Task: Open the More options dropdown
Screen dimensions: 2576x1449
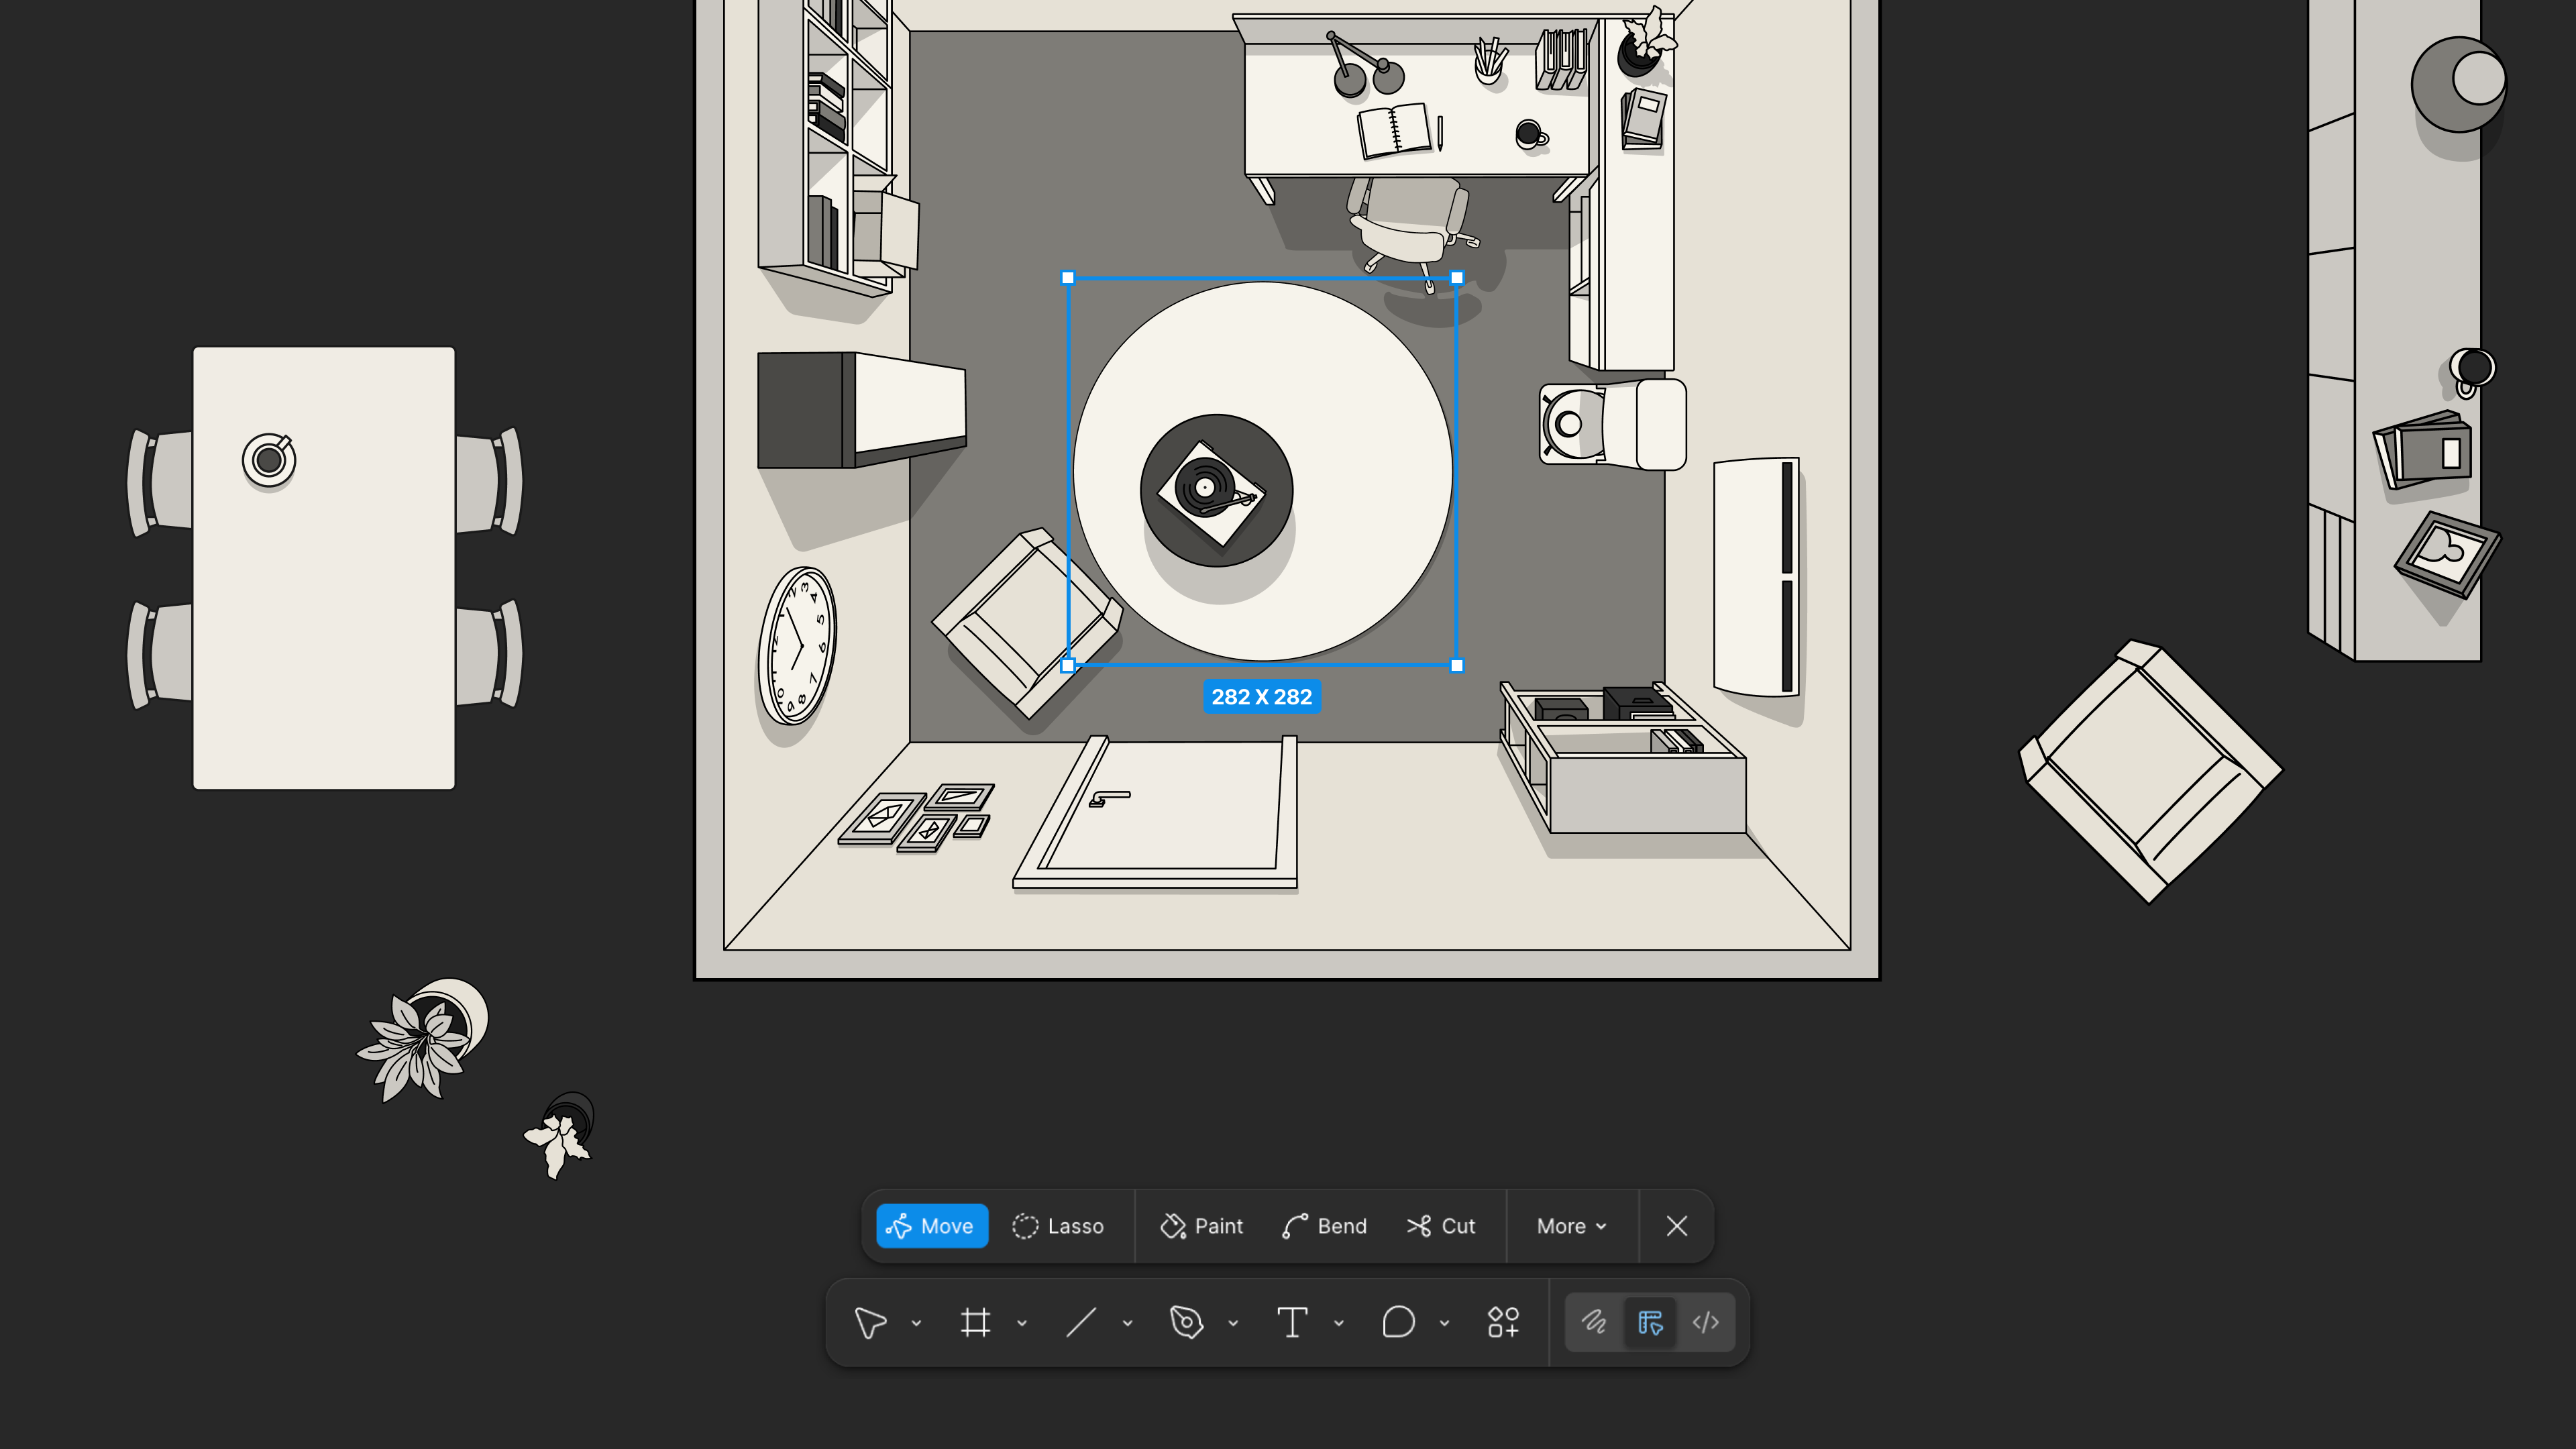Action: pos(1571,1226)
